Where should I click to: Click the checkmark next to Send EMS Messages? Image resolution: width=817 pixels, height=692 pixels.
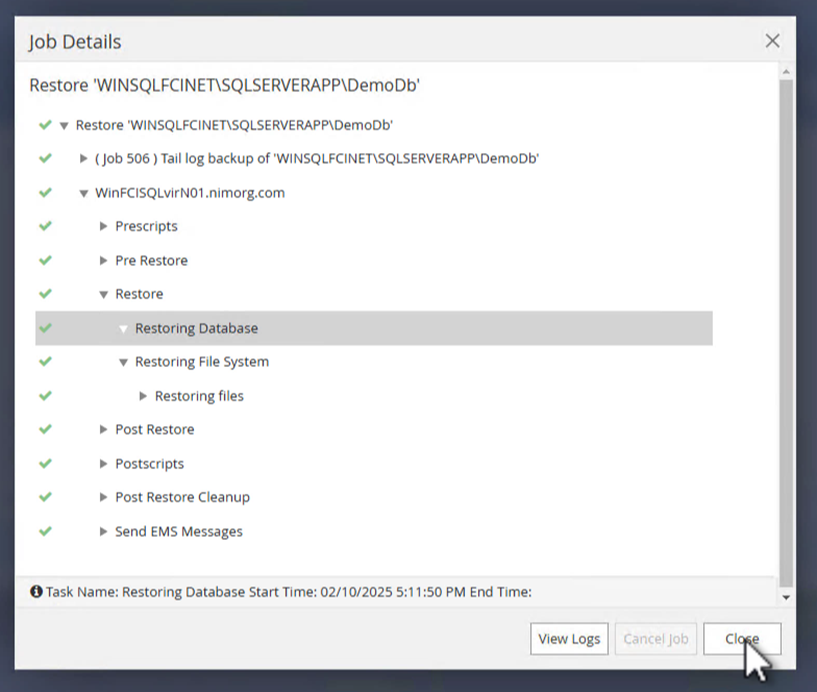pos(45,531)
